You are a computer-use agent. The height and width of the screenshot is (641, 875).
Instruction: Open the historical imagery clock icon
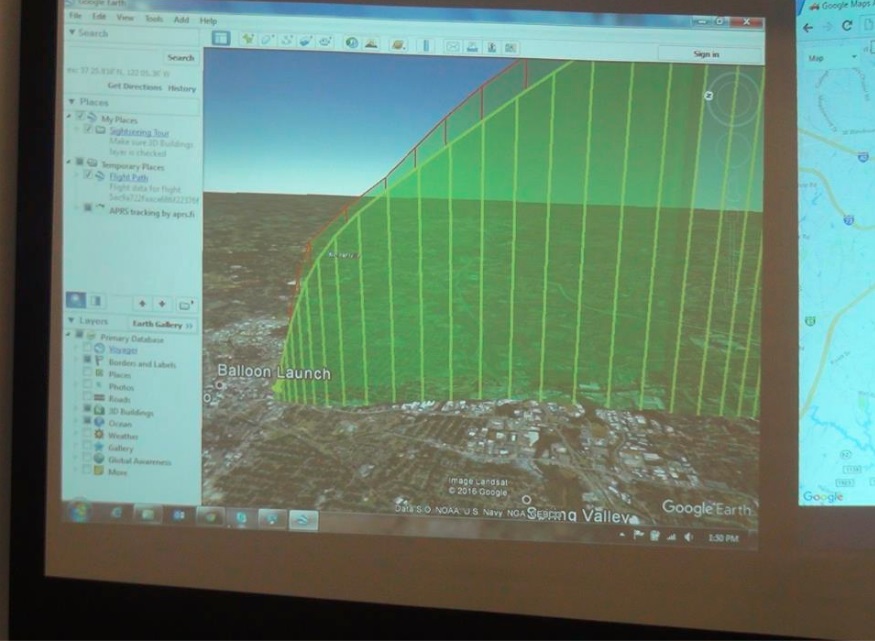click(x=352, y=43)
